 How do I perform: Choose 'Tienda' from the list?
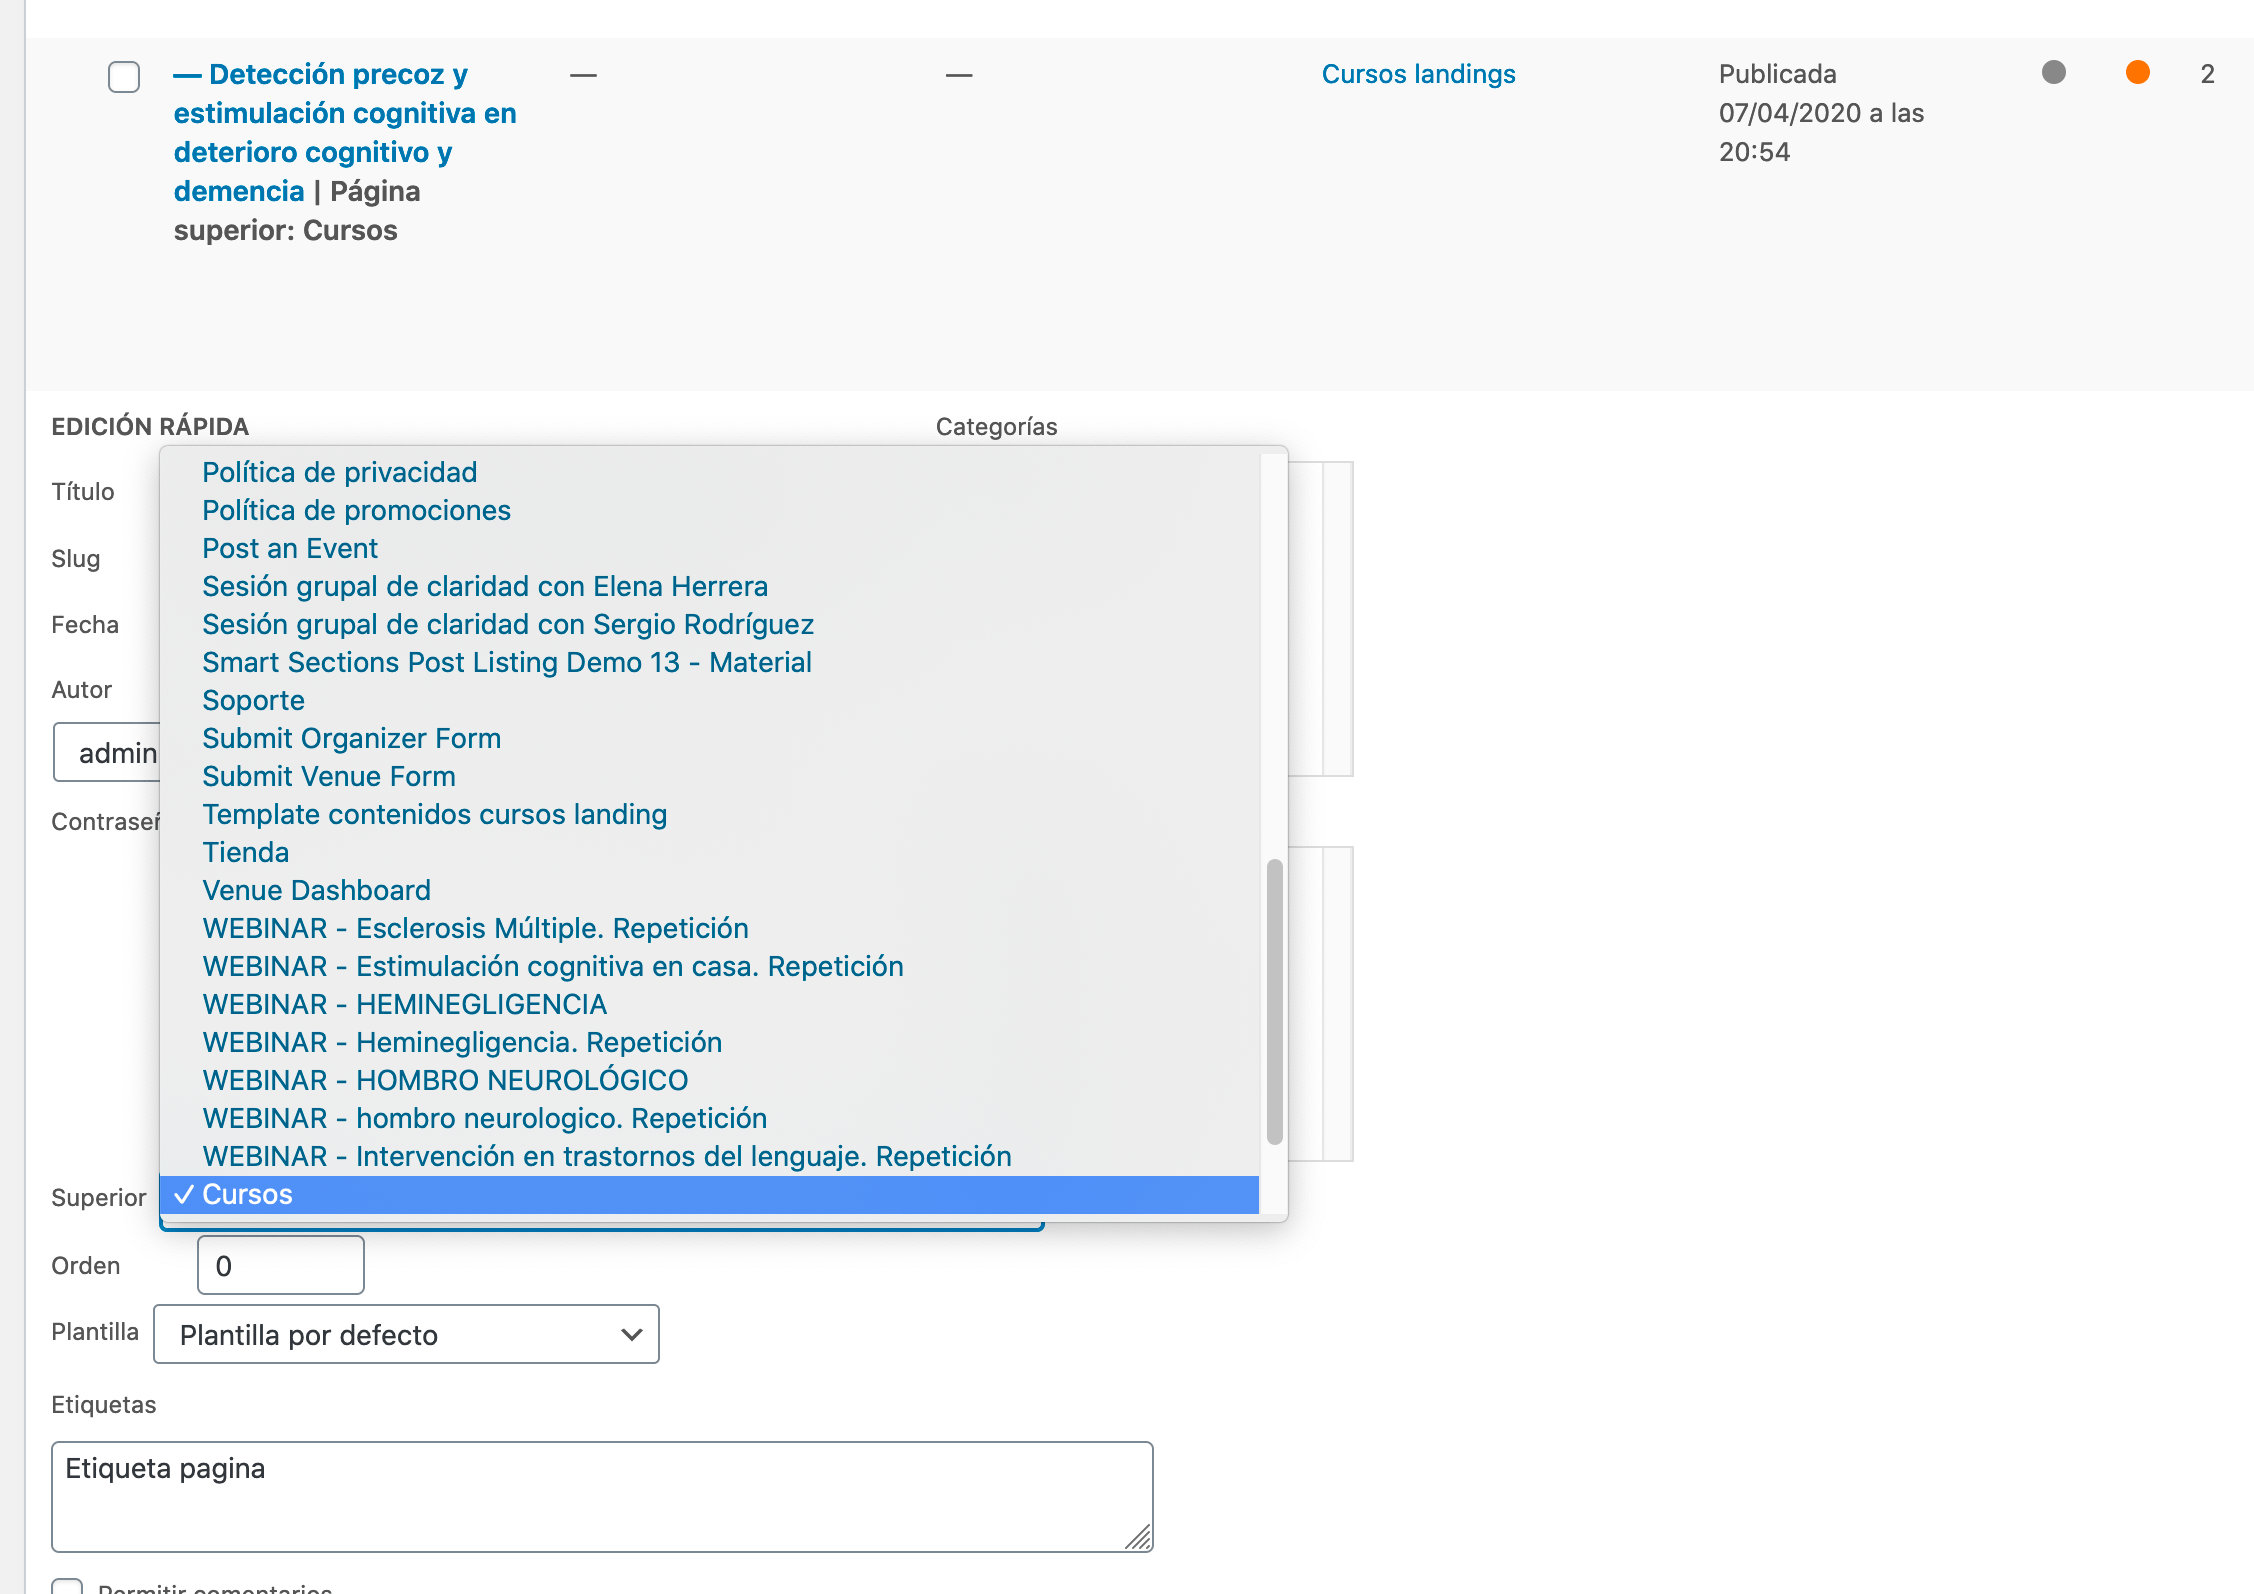[709, 852]
